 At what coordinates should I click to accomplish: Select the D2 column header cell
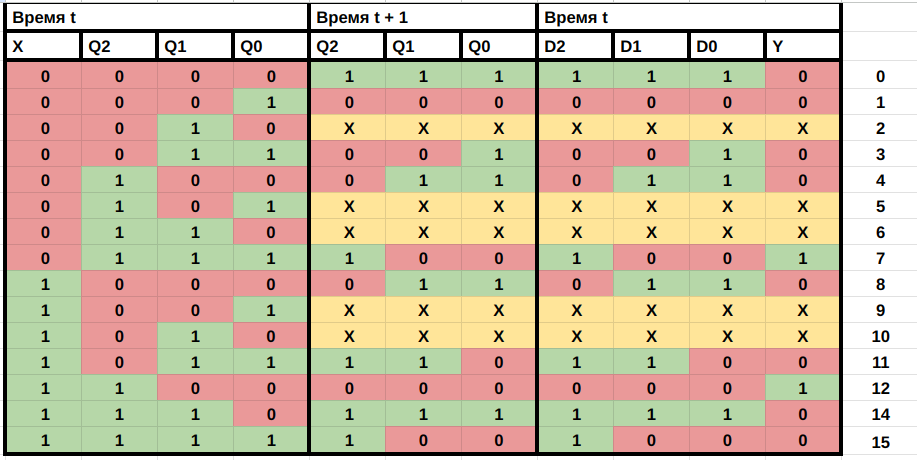[x=575, y=46]
